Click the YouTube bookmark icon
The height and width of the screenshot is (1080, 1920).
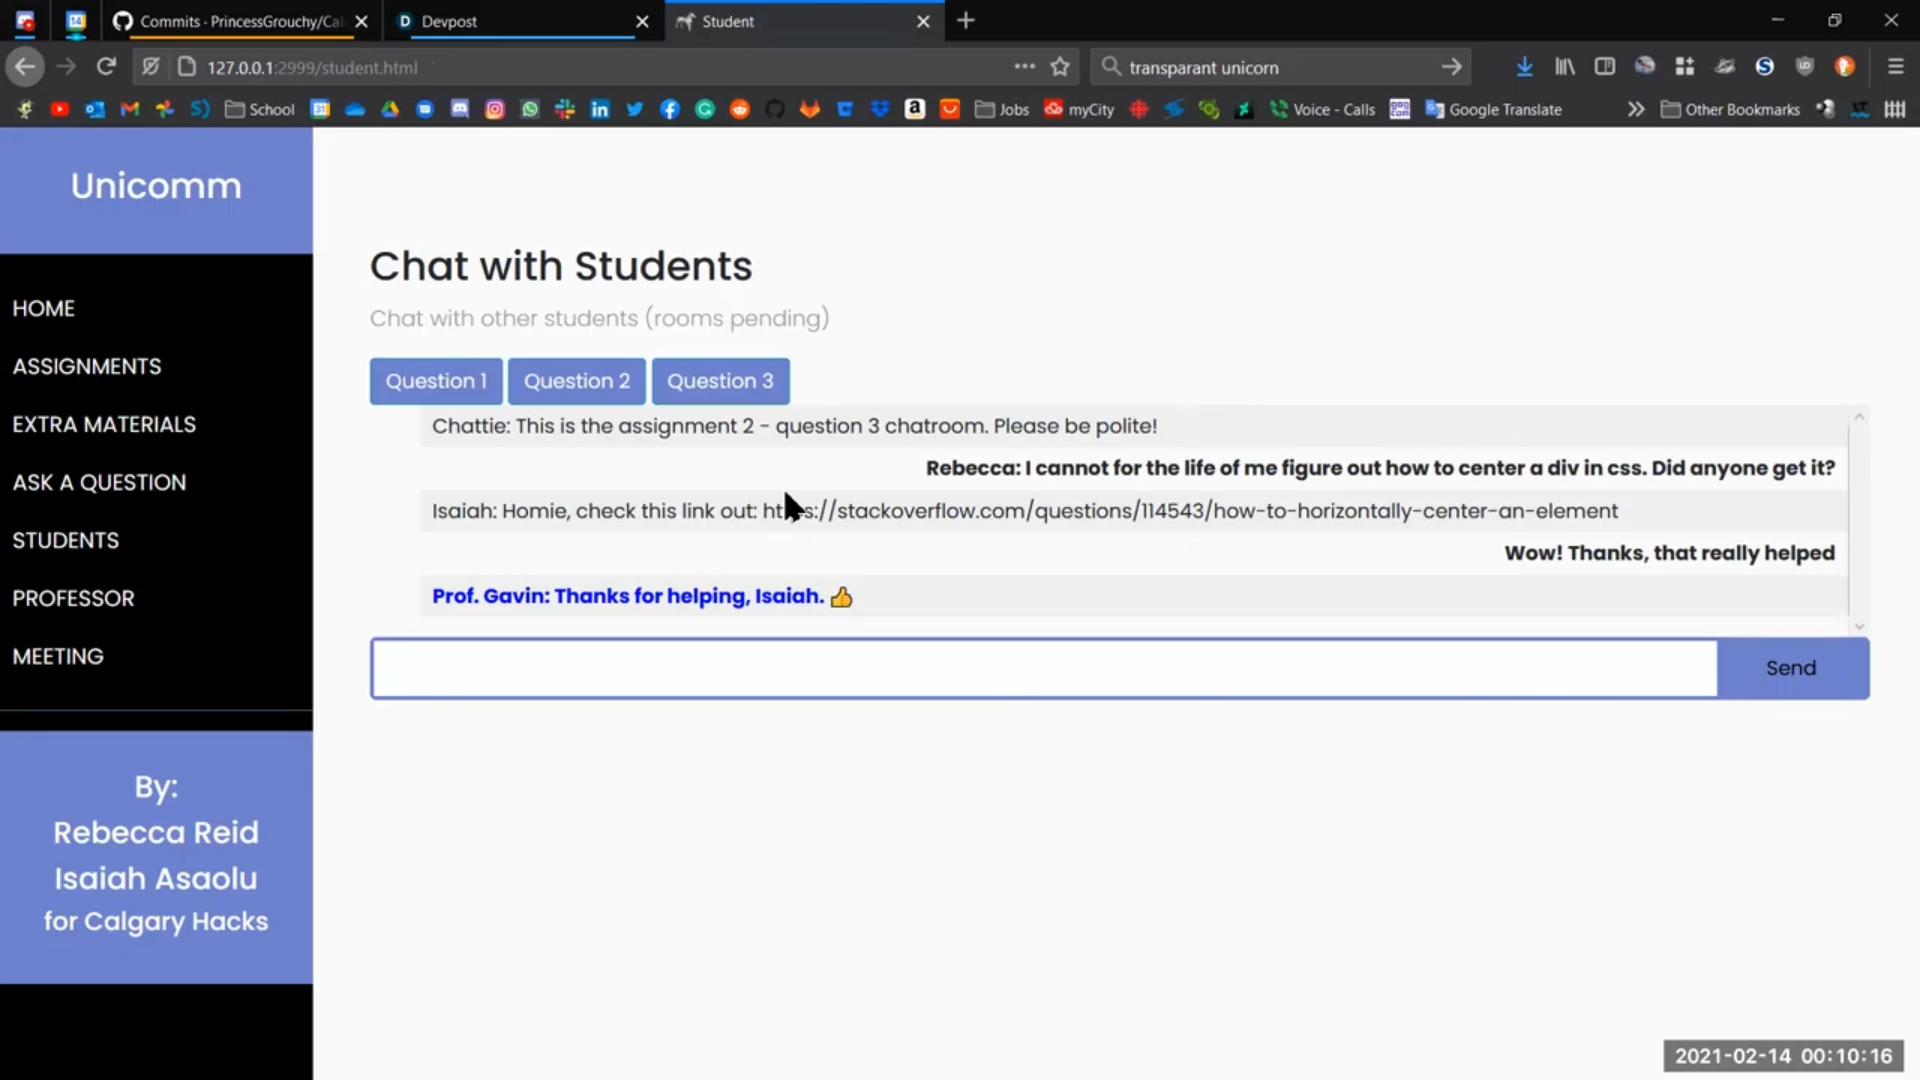click(60, 109)
